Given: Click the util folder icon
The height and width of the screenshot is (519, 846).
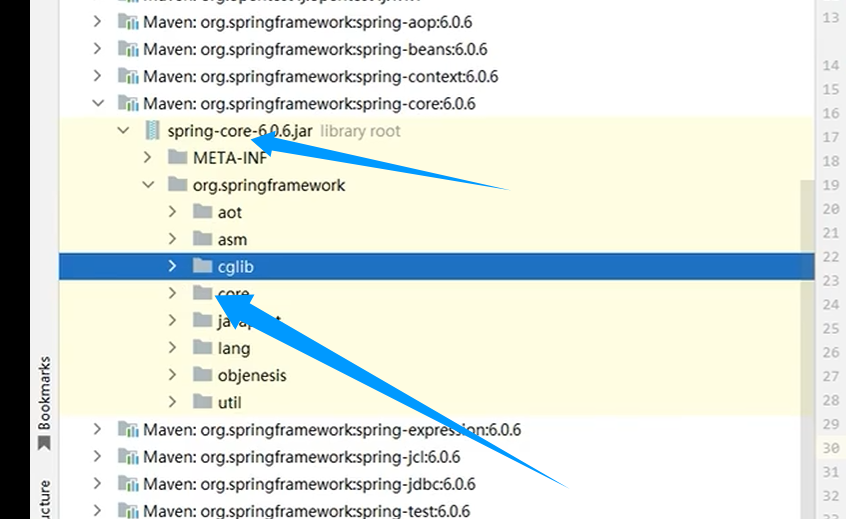Looking at the screenshot, I should pyautogui.click(x=202, y=401).
